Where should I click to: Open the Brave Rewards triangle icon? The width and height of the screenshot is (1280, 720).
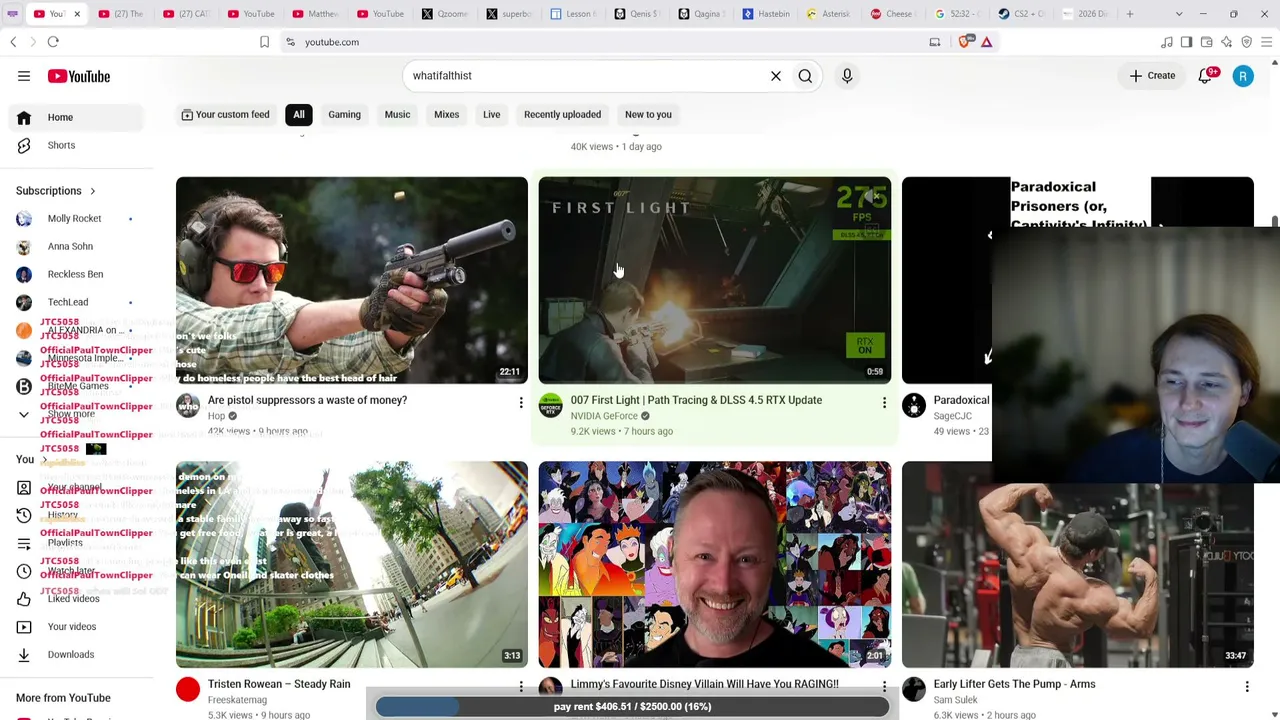pos(986,42)
